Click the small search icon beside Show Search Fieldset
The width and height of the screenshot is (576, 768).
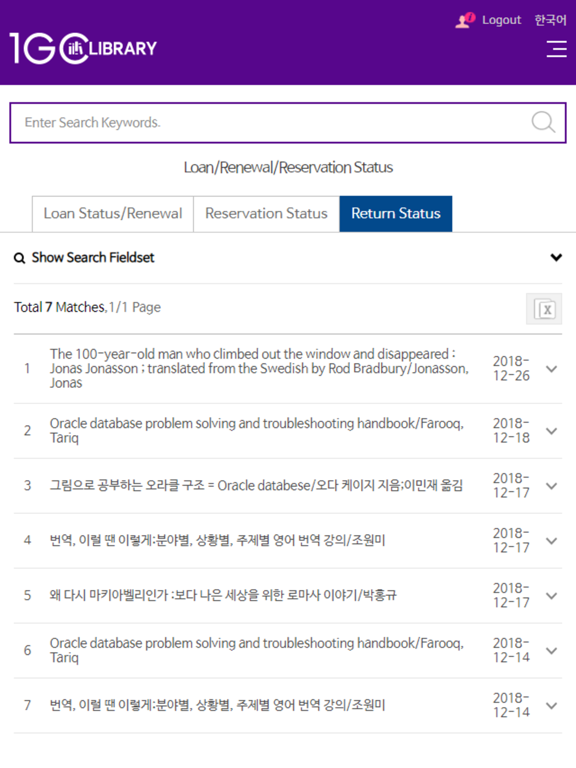tap(19, 258)
